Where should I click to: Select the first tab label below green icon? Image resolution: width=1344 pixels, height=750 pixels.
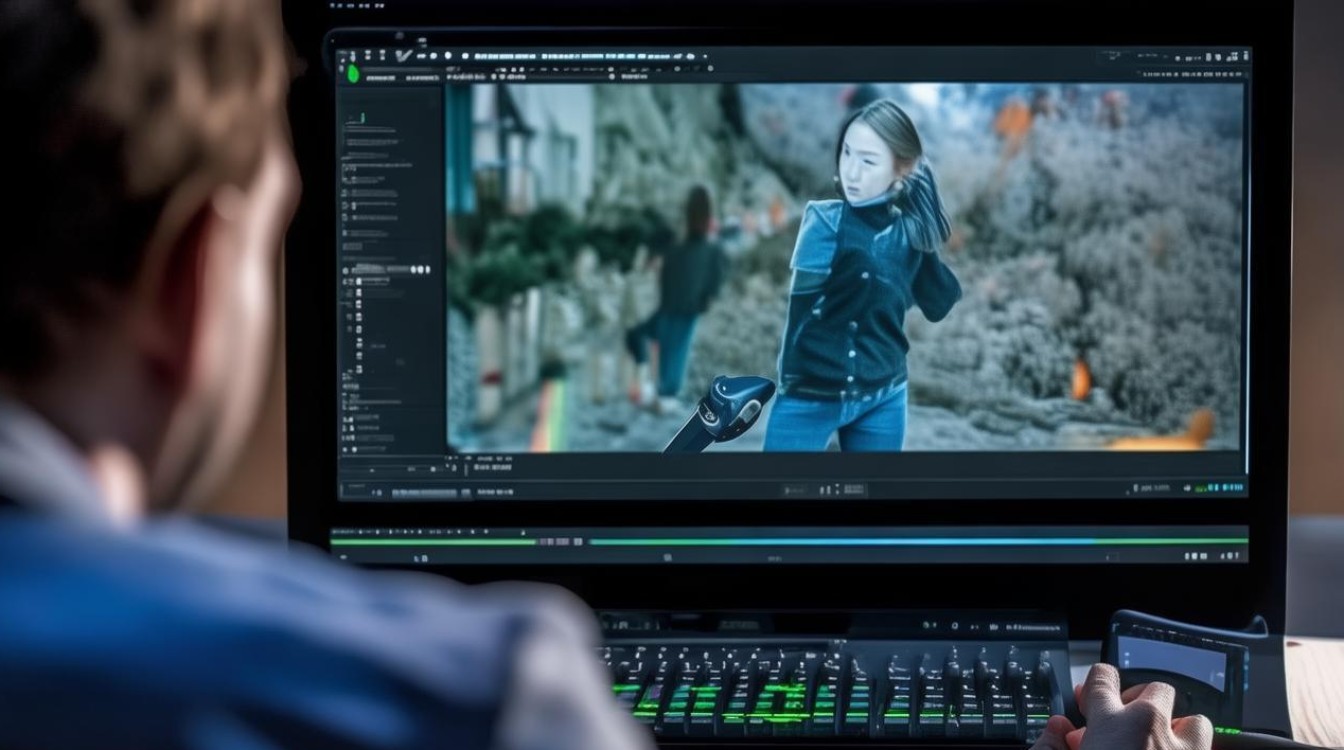[380, 77]
